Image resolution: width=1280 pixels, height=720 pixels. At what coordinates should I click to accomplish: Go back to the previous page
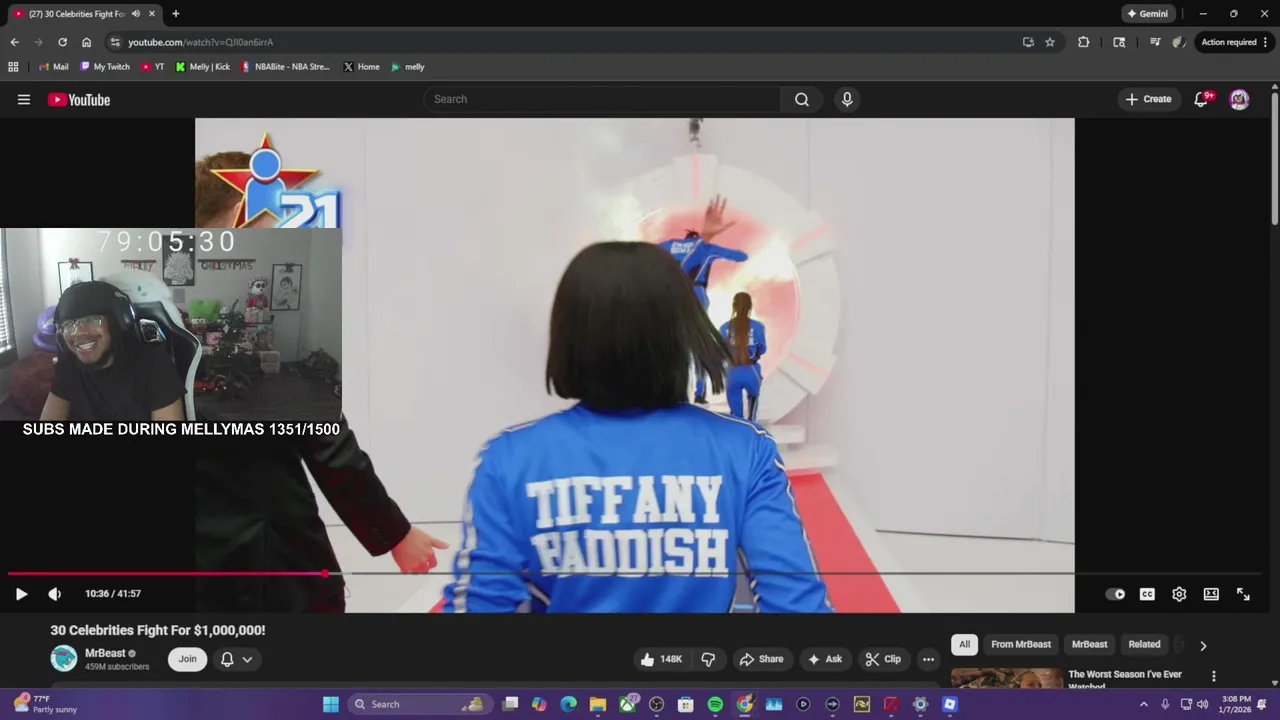[x=14, y=42]
